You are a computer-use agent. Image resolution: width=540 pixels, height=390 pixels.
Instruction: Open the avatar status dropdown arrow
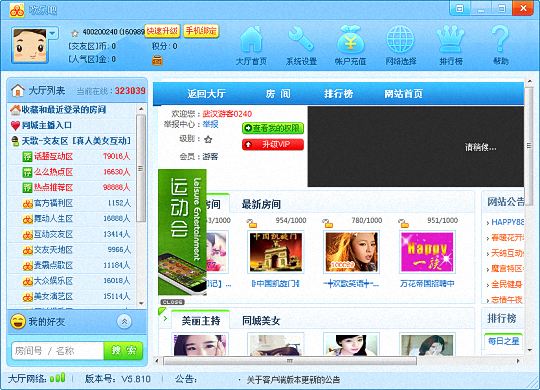coord(52,33)
